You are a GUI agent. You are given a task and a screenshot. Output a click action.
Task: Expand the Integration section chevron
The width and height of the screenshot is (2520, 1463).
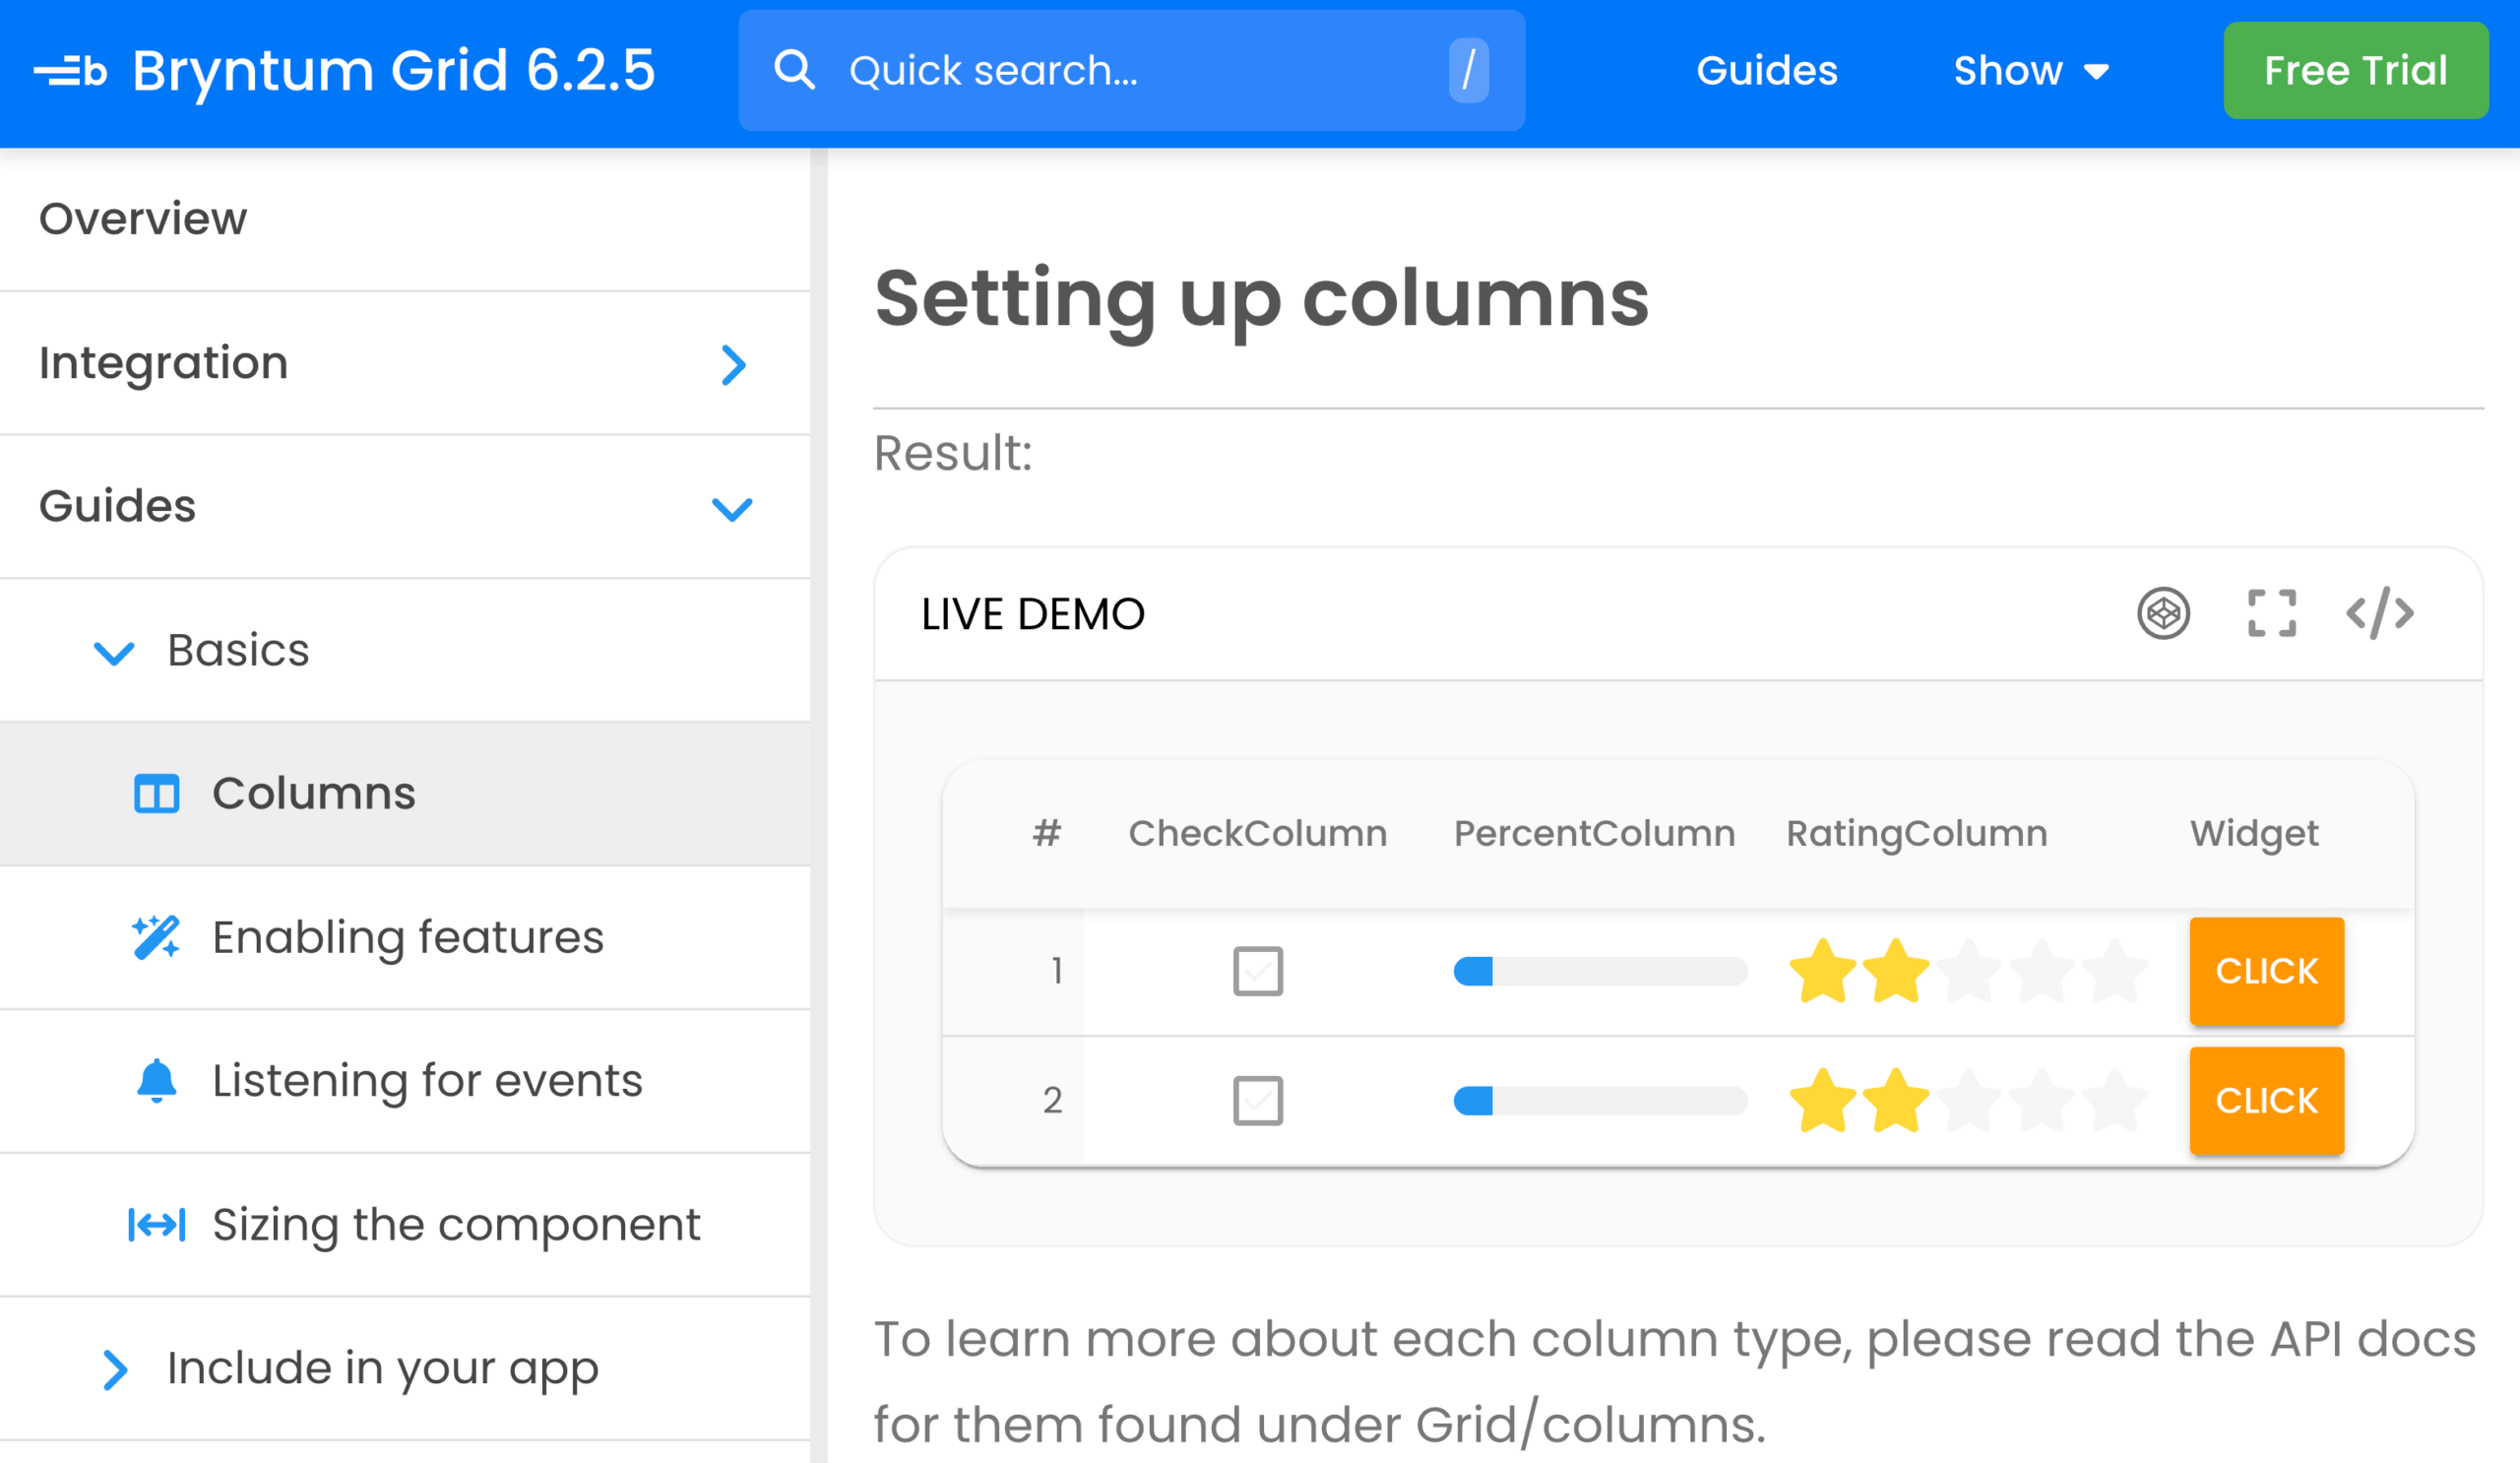(x=733, y=365)
